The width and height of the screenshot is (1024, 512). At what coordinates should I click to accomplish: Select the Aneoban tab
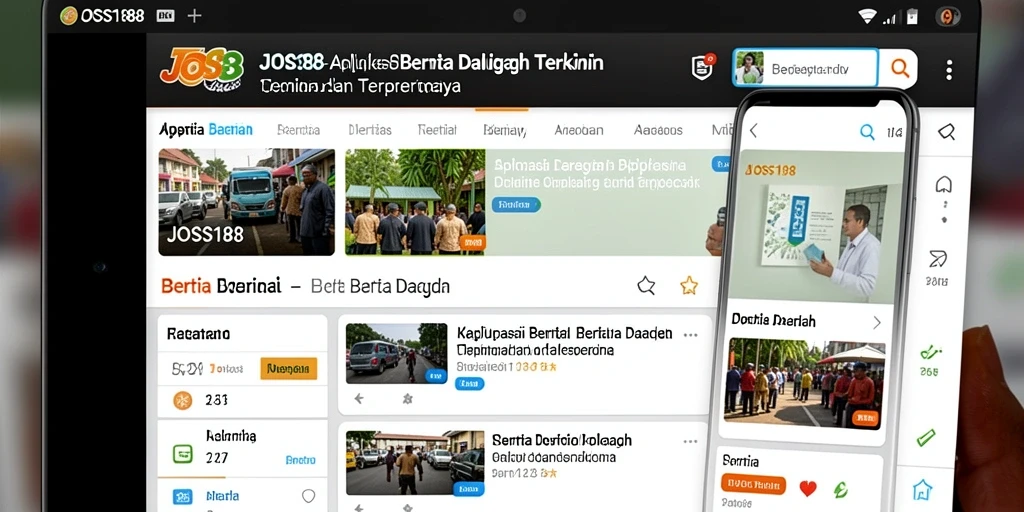[x=579, y=130]
